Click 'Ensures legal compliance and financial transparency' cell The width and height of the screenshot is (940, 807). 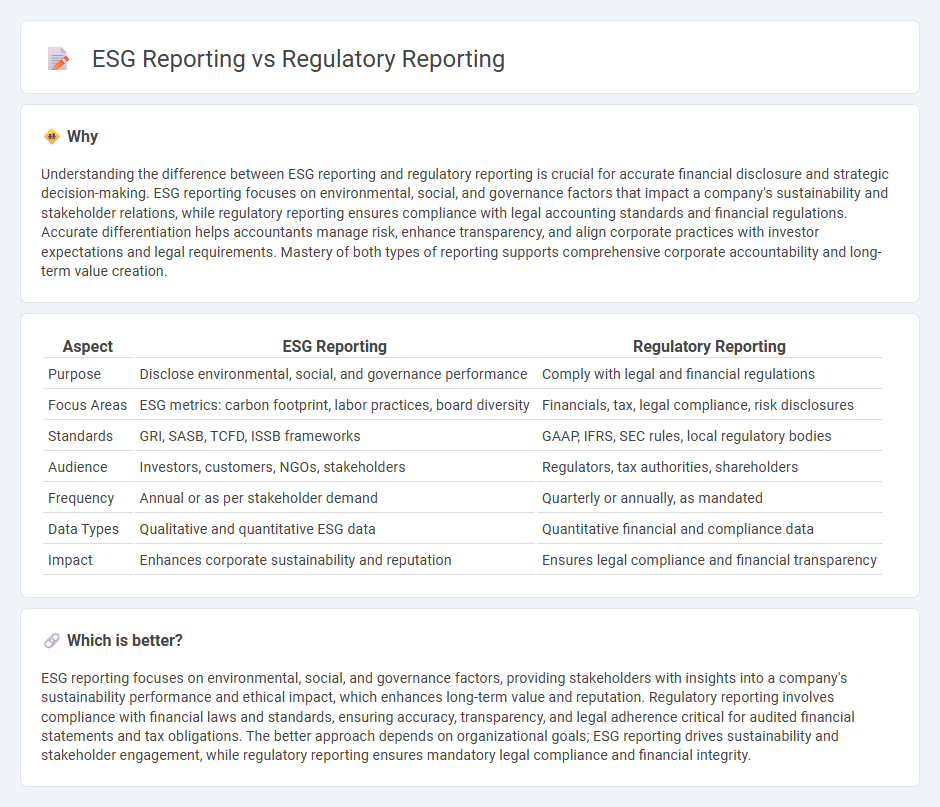[x=709, y=560]
